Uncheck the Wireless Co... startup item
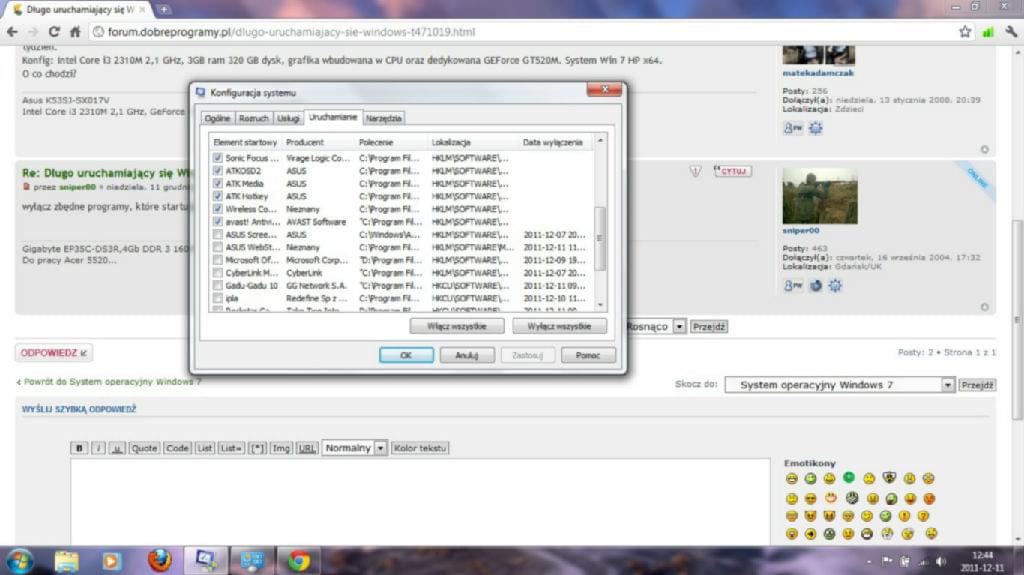Image resolution: width=1024 pixels, height=575 pixels. point(217,209)
